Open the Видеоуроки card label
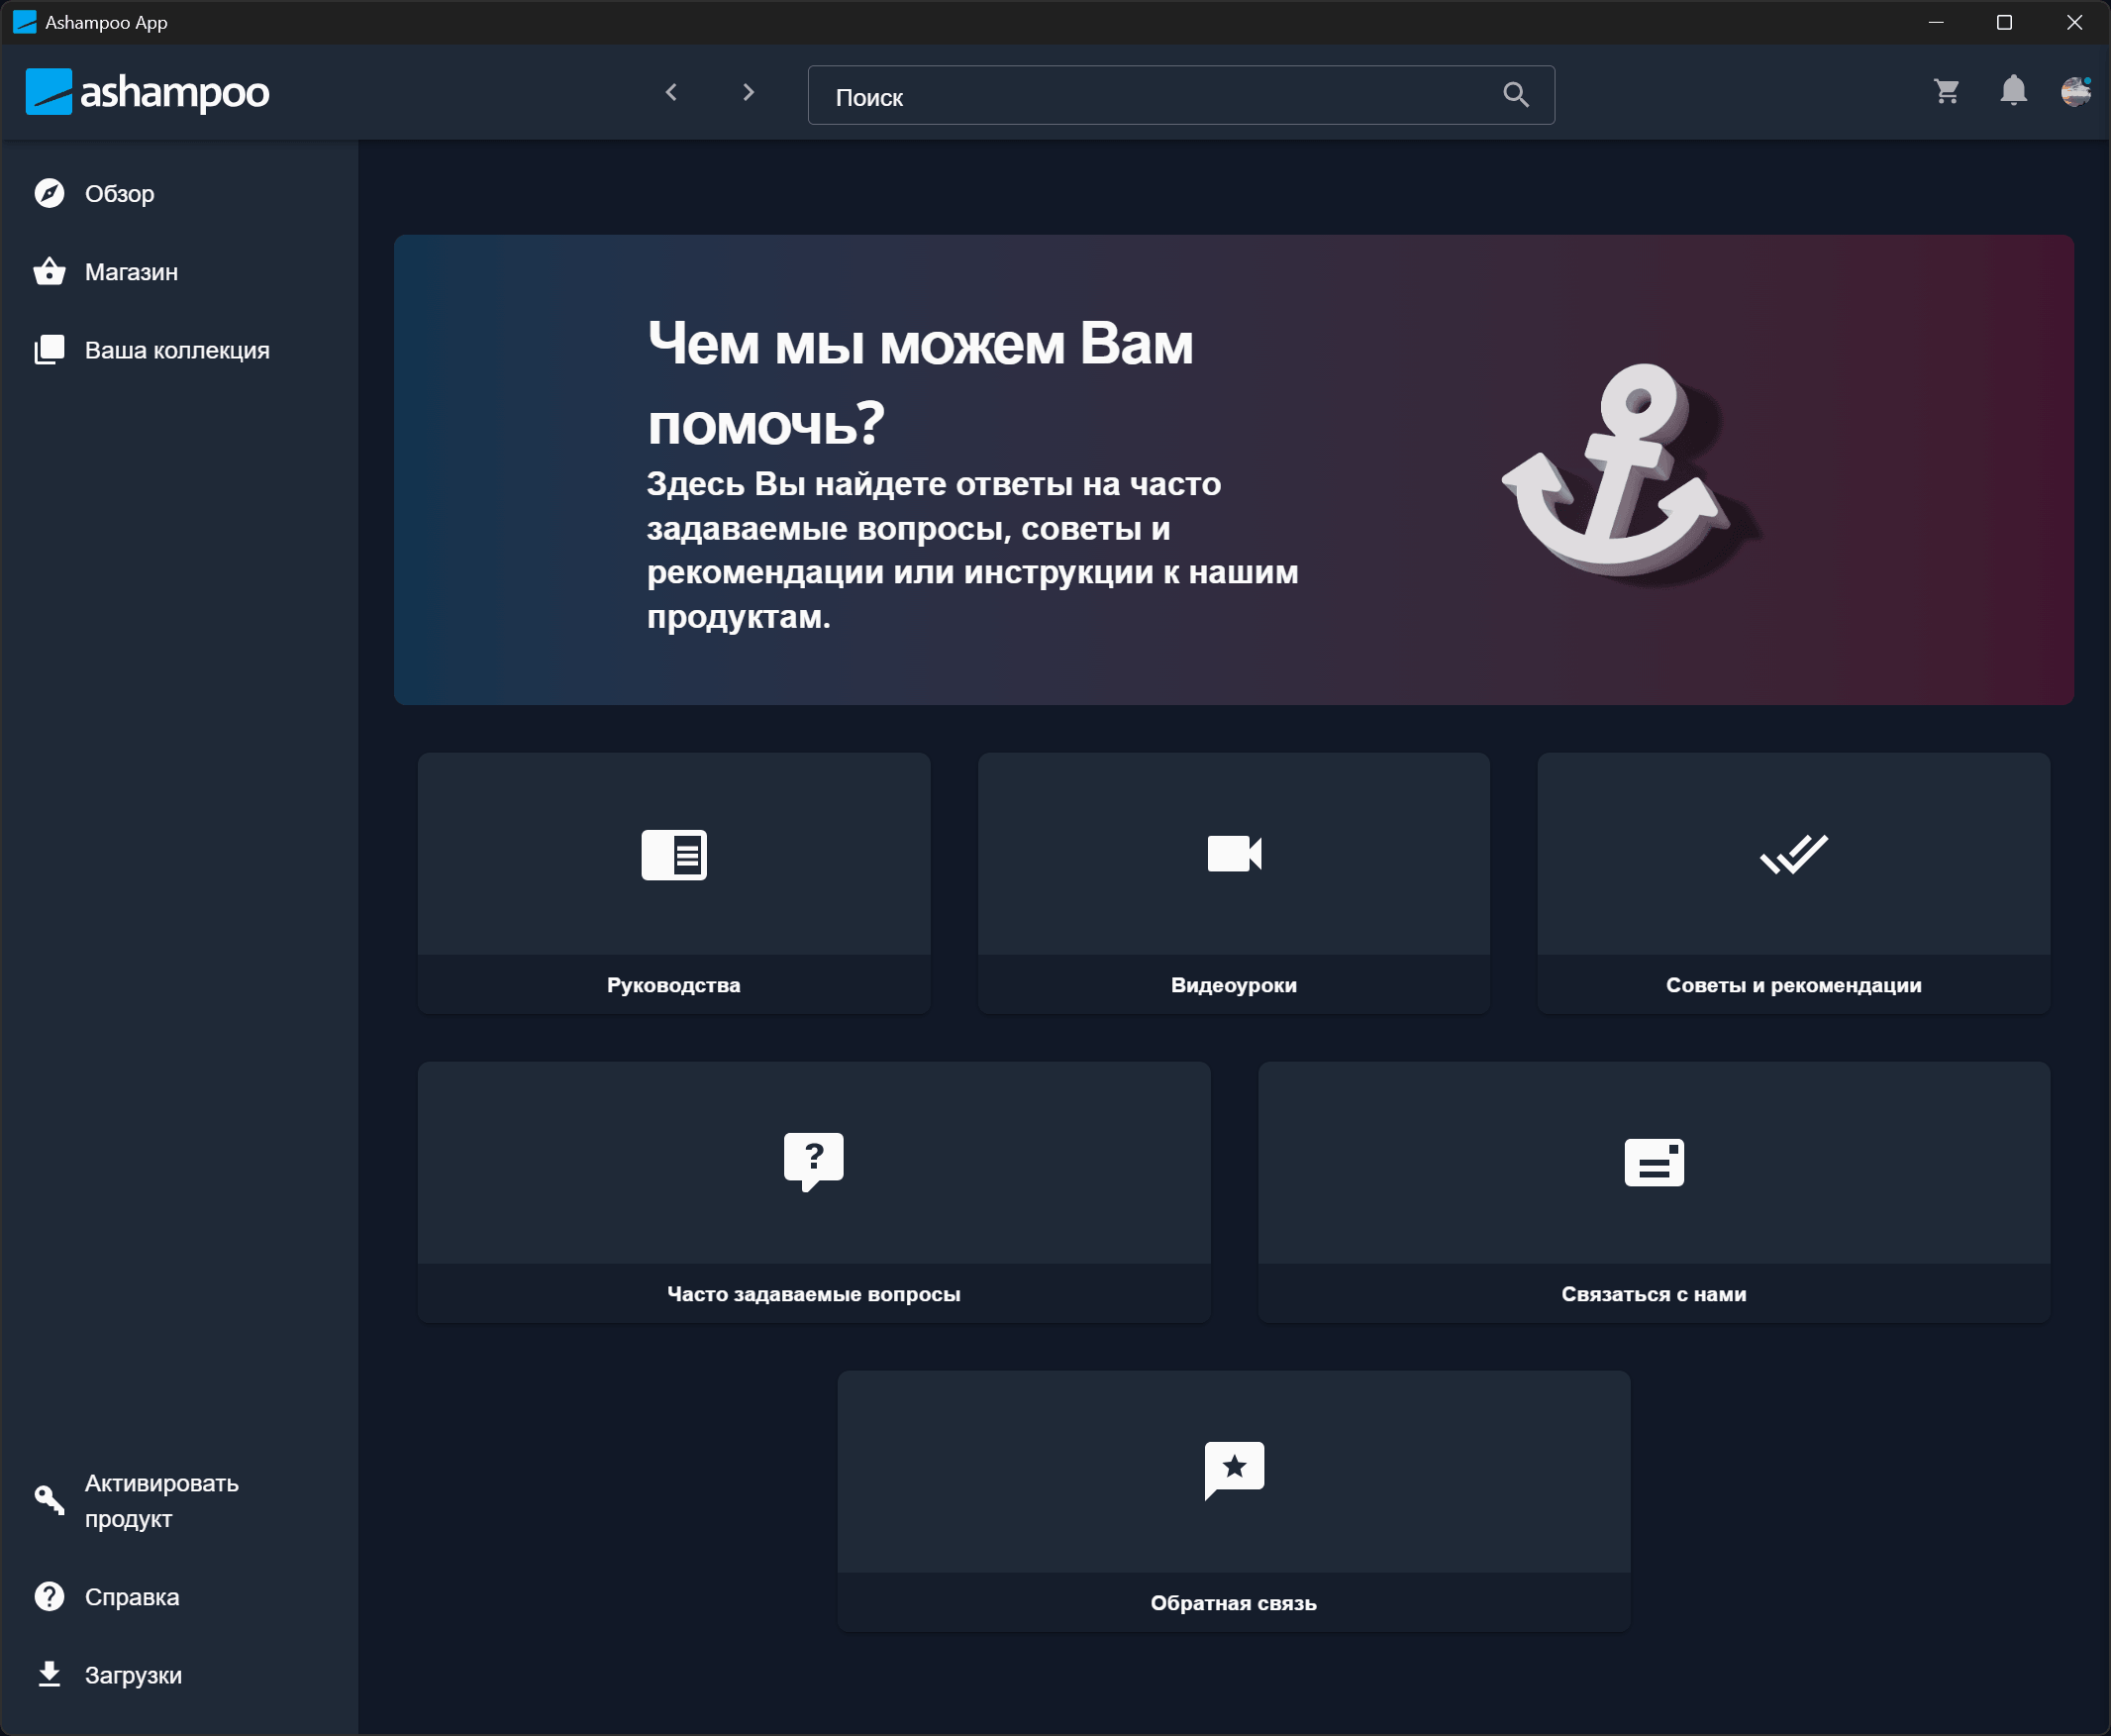This screenshot has height=1736, width=2111. [1234, 985]
